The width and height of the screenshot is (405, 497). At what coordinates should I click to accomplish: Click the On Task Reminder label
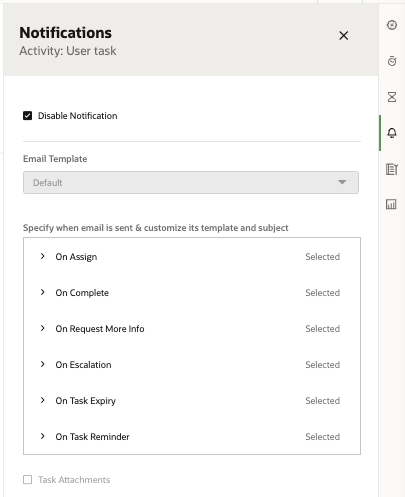click(92, 437)
